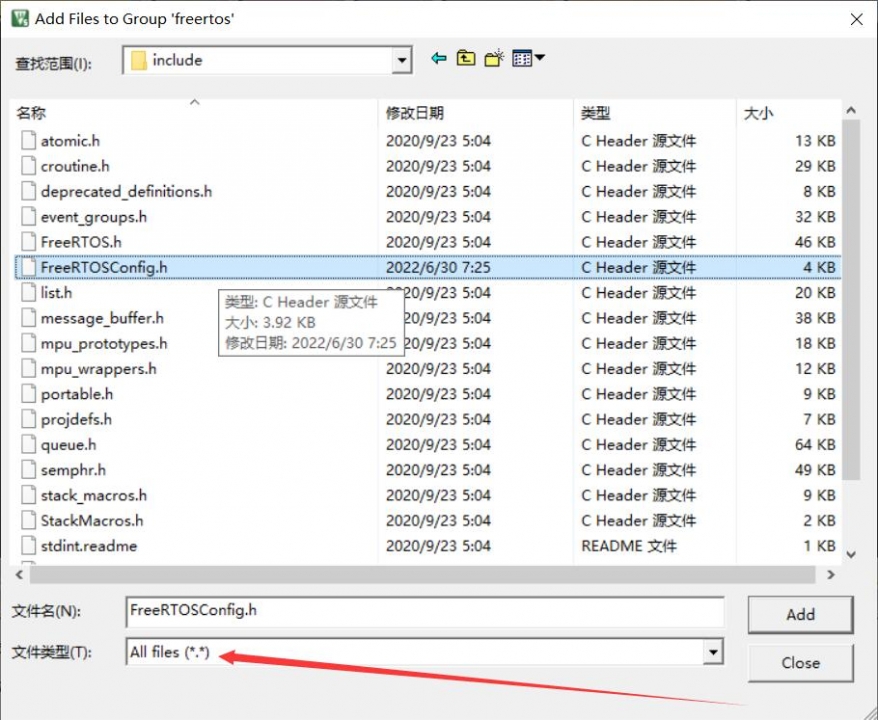Select the file message_buffer.h
This screenshot has width=878, height=720.
click(102, 318)
